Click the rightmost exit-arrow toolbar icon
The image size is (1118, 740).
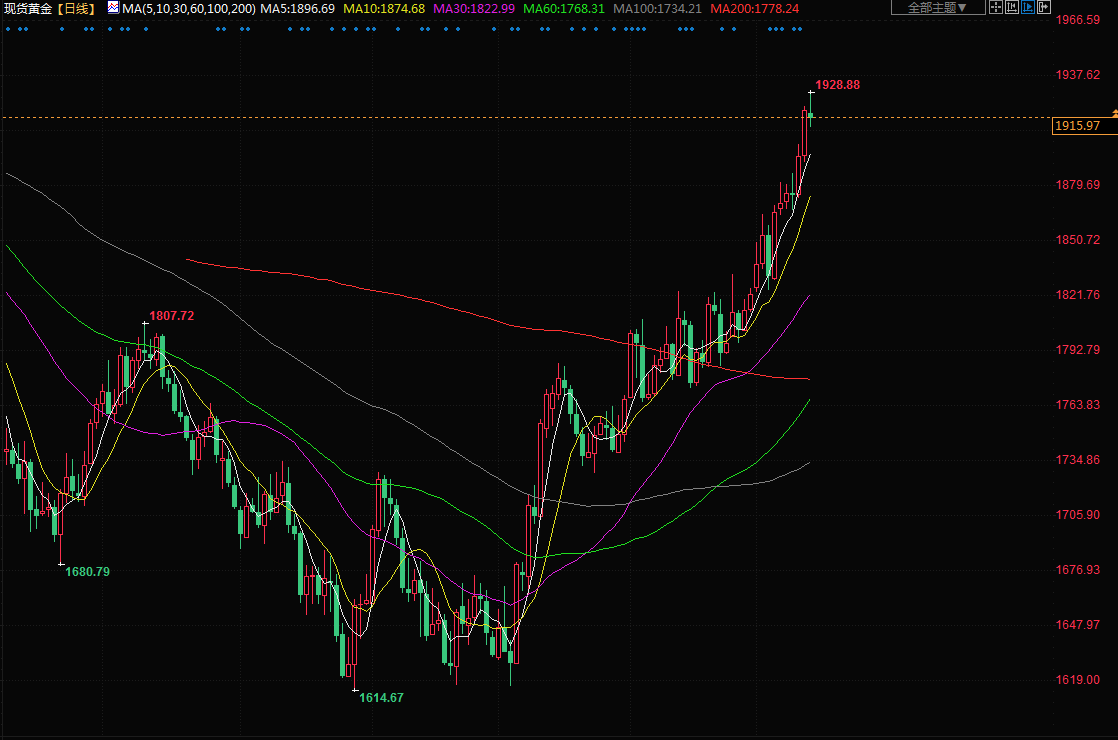coord(1044,8)
